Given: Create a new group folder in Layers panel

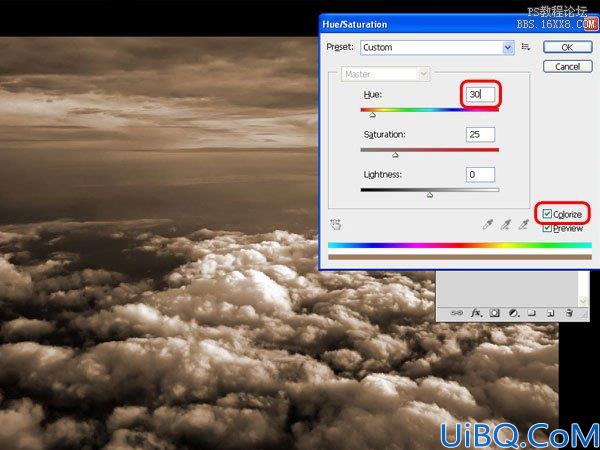Looking at the screenshot, I should coord(532,313).
